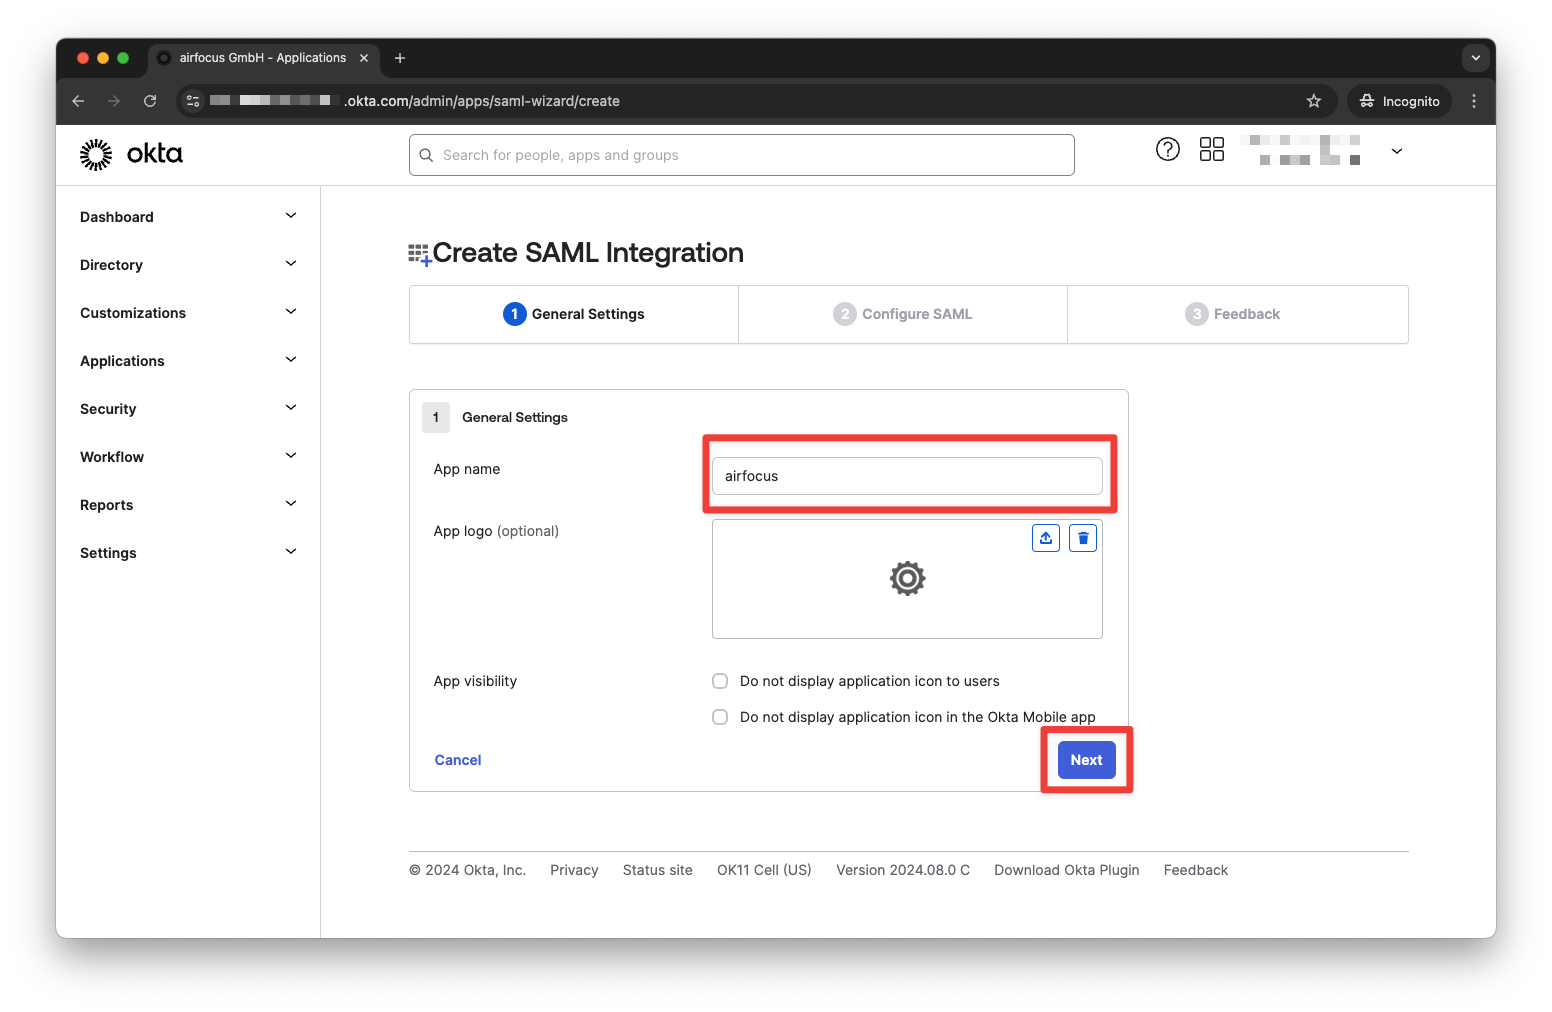Click the gear app logo placeholder
1552x1012 pixels.
coord(908,578)
